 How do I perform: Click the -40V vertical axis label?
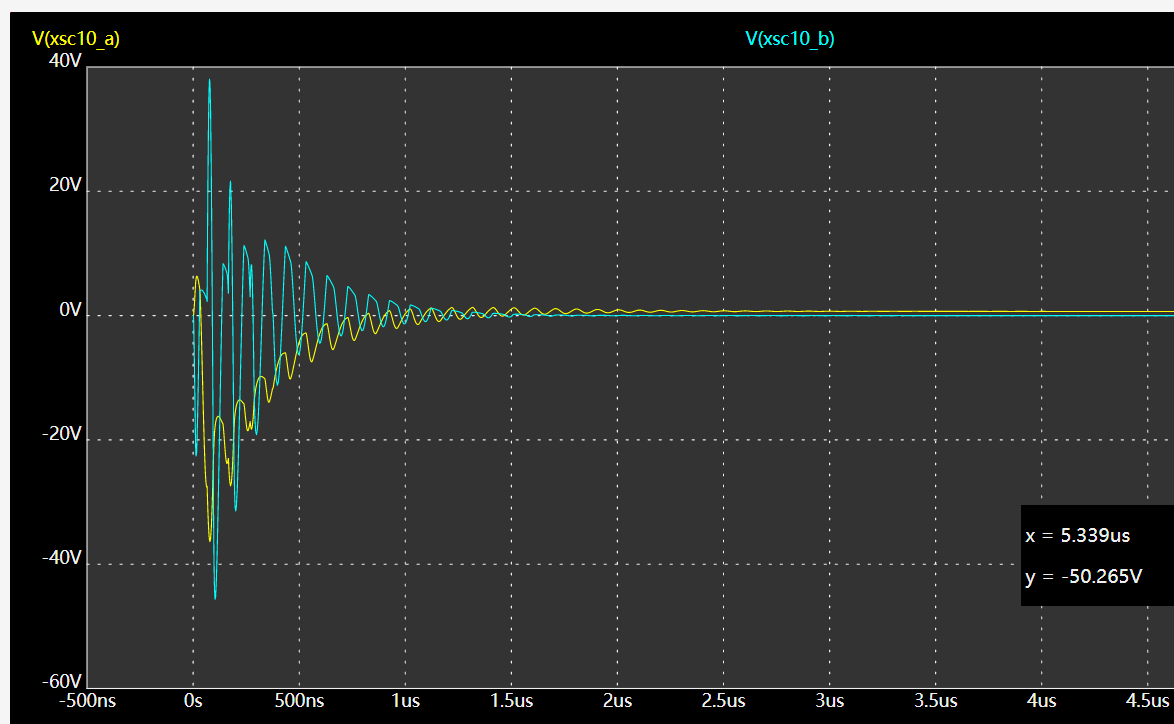(x=62, y=559)
